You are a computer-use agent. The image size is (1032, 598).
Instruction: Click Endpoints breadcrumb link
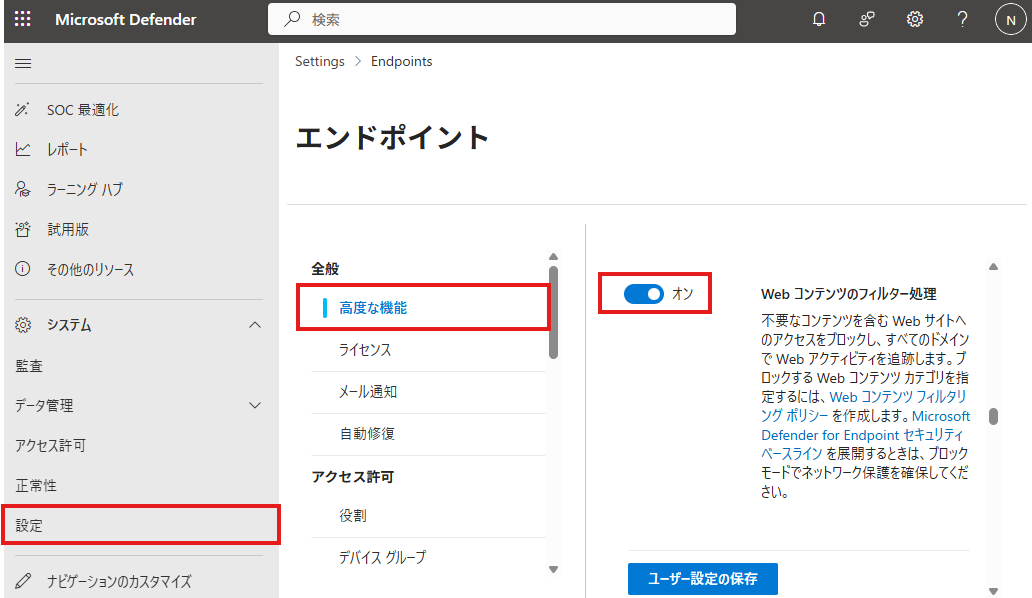point(401,61)
